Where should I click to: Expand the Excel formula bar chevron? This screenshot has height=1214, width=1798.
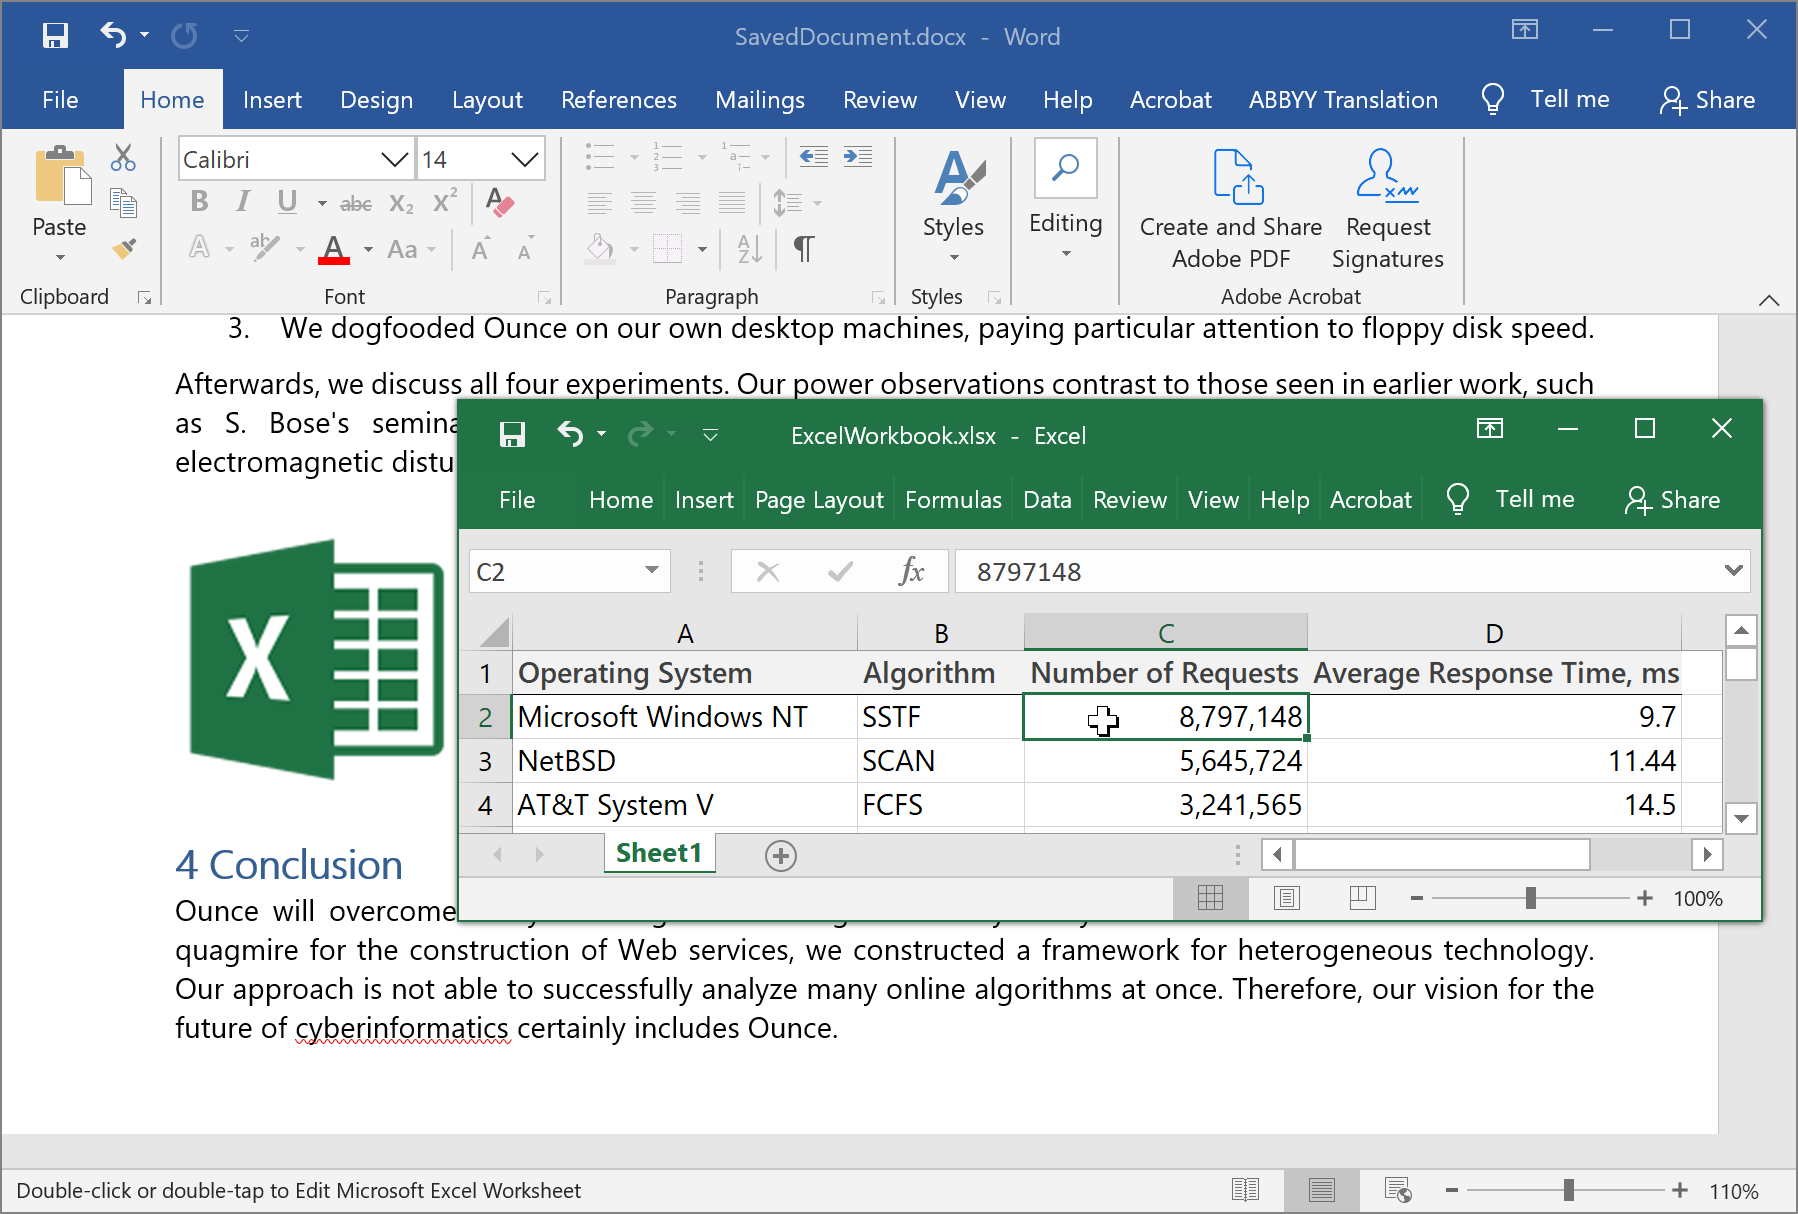1733,571
